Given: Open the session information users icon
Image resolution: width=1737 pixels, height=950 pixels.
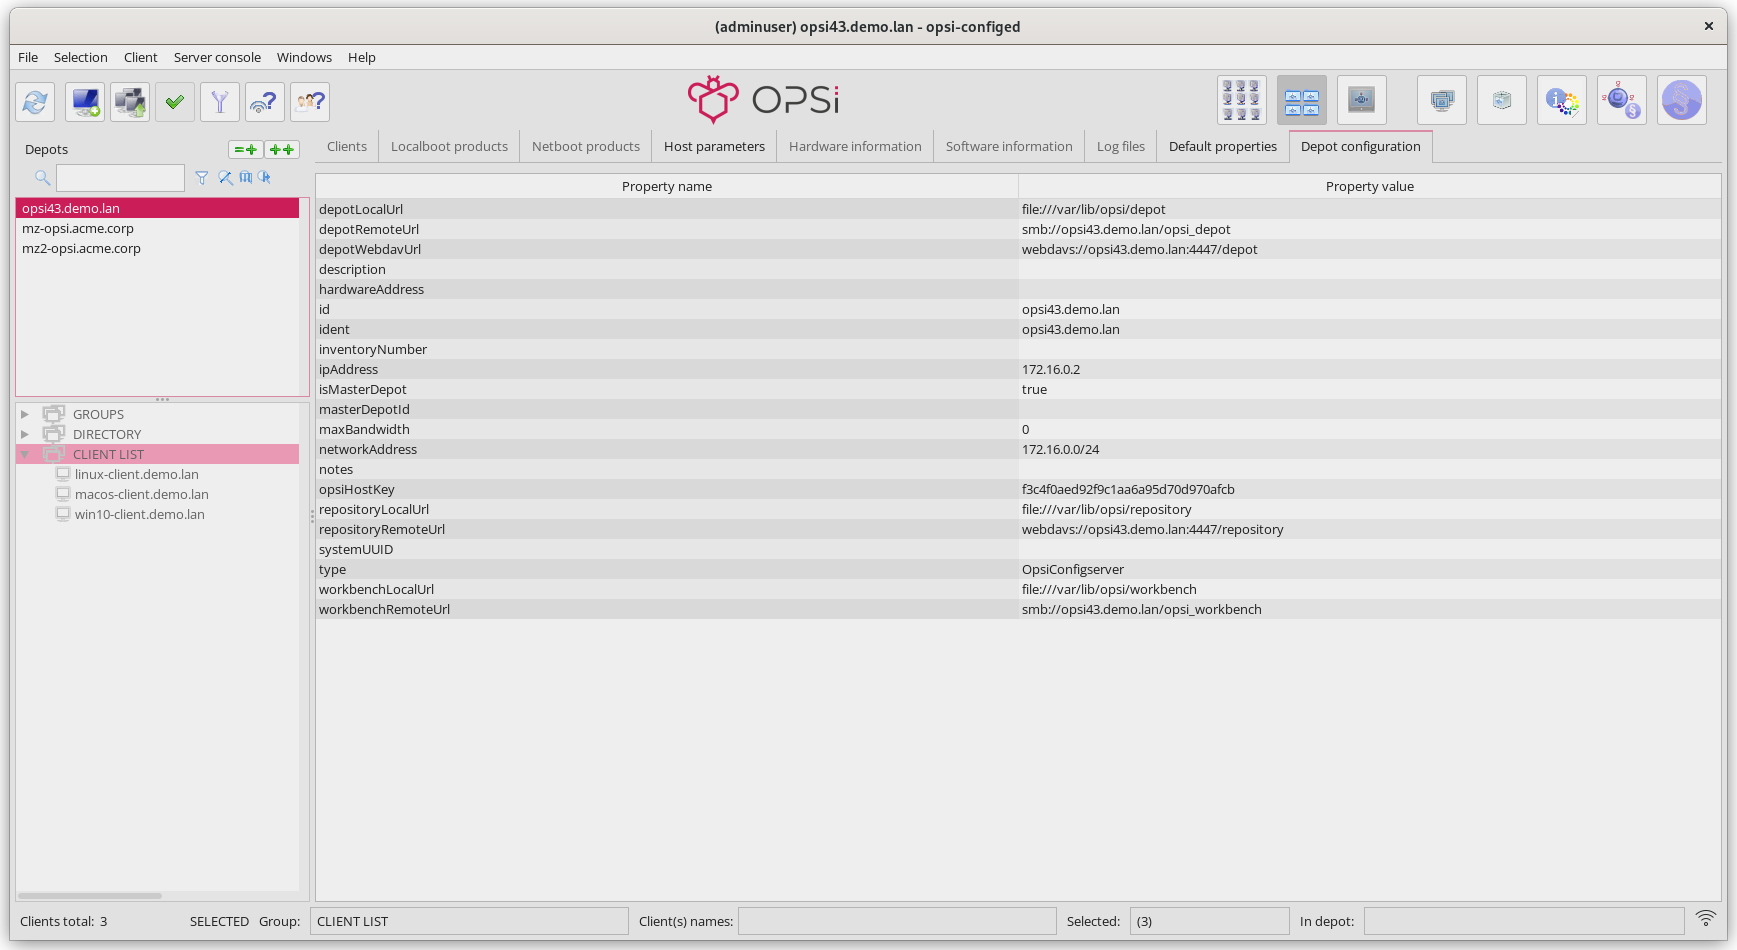Looking at the screenshot, I should coord(310,102).
